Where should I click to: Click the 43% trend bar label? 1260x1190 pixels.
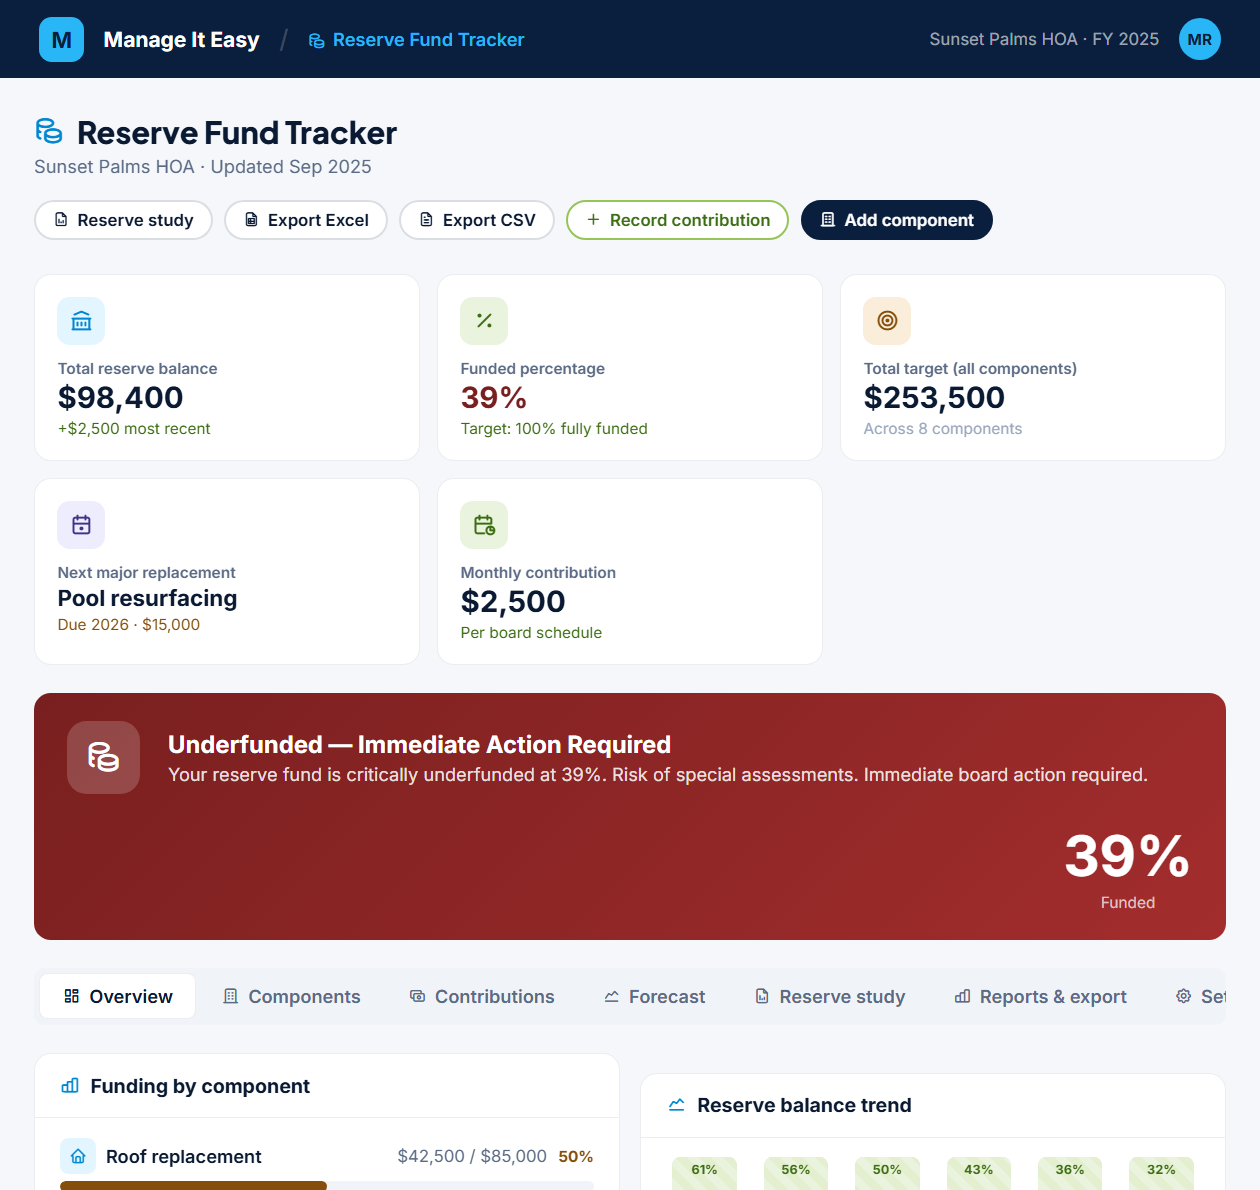pyautogui.click(x=979, y=1169)
